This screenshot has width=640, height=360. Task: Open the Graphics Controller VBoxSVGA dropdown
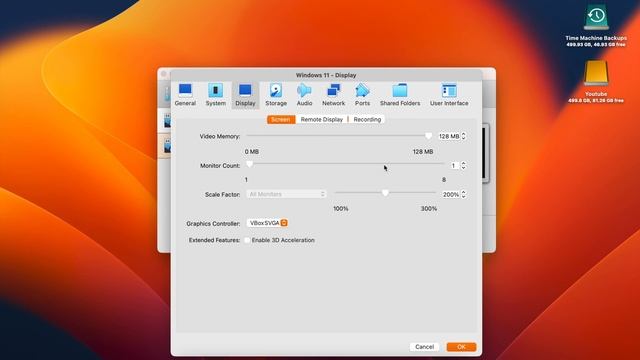tap(267, 223)
